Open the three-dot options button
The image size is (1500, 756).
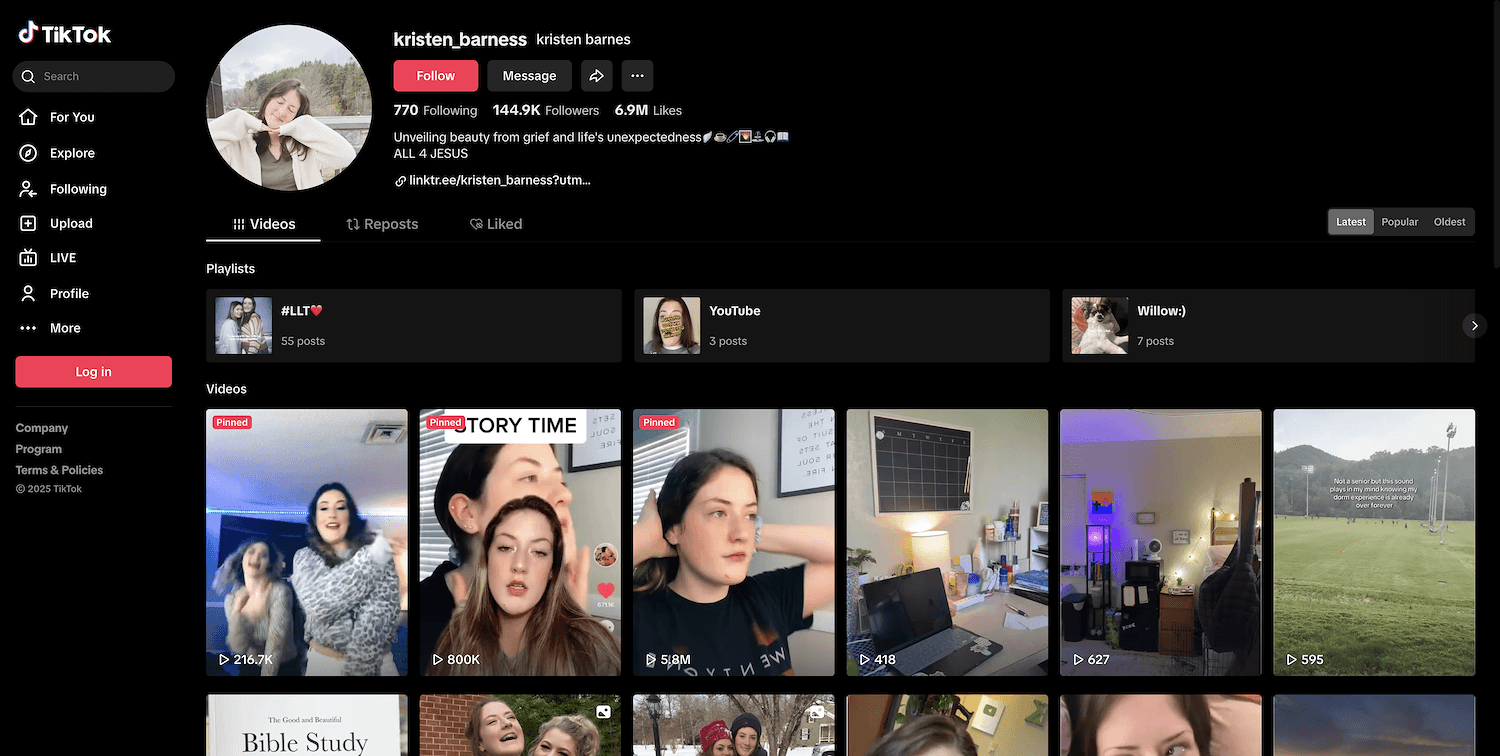[x=637, y=76]
